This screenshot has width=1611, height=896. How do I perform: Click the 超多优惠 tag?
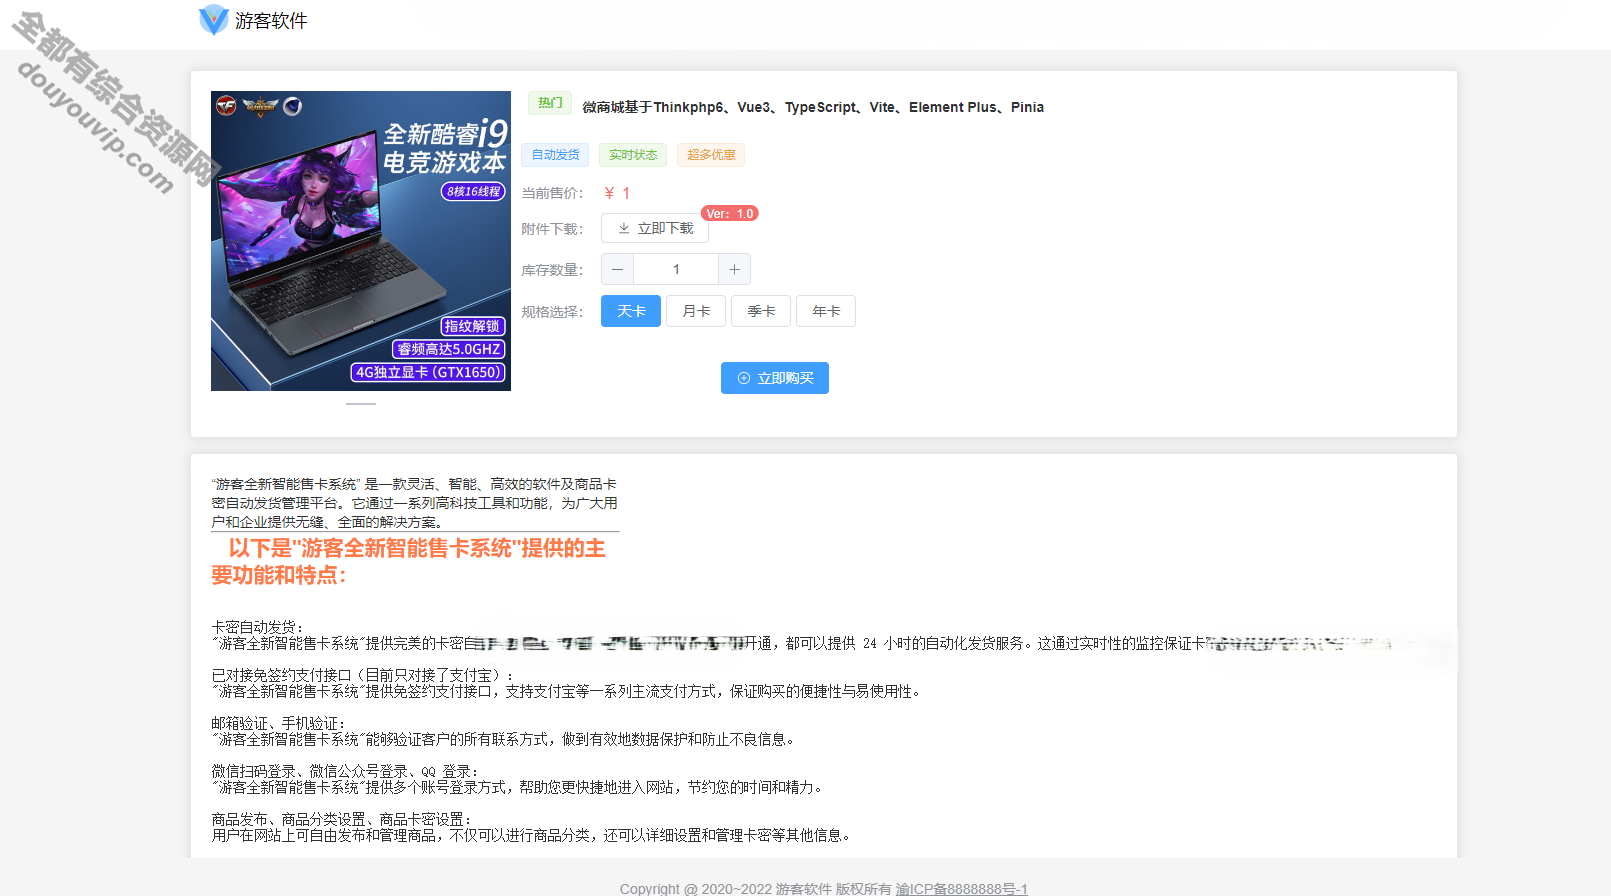click(711, 155)
